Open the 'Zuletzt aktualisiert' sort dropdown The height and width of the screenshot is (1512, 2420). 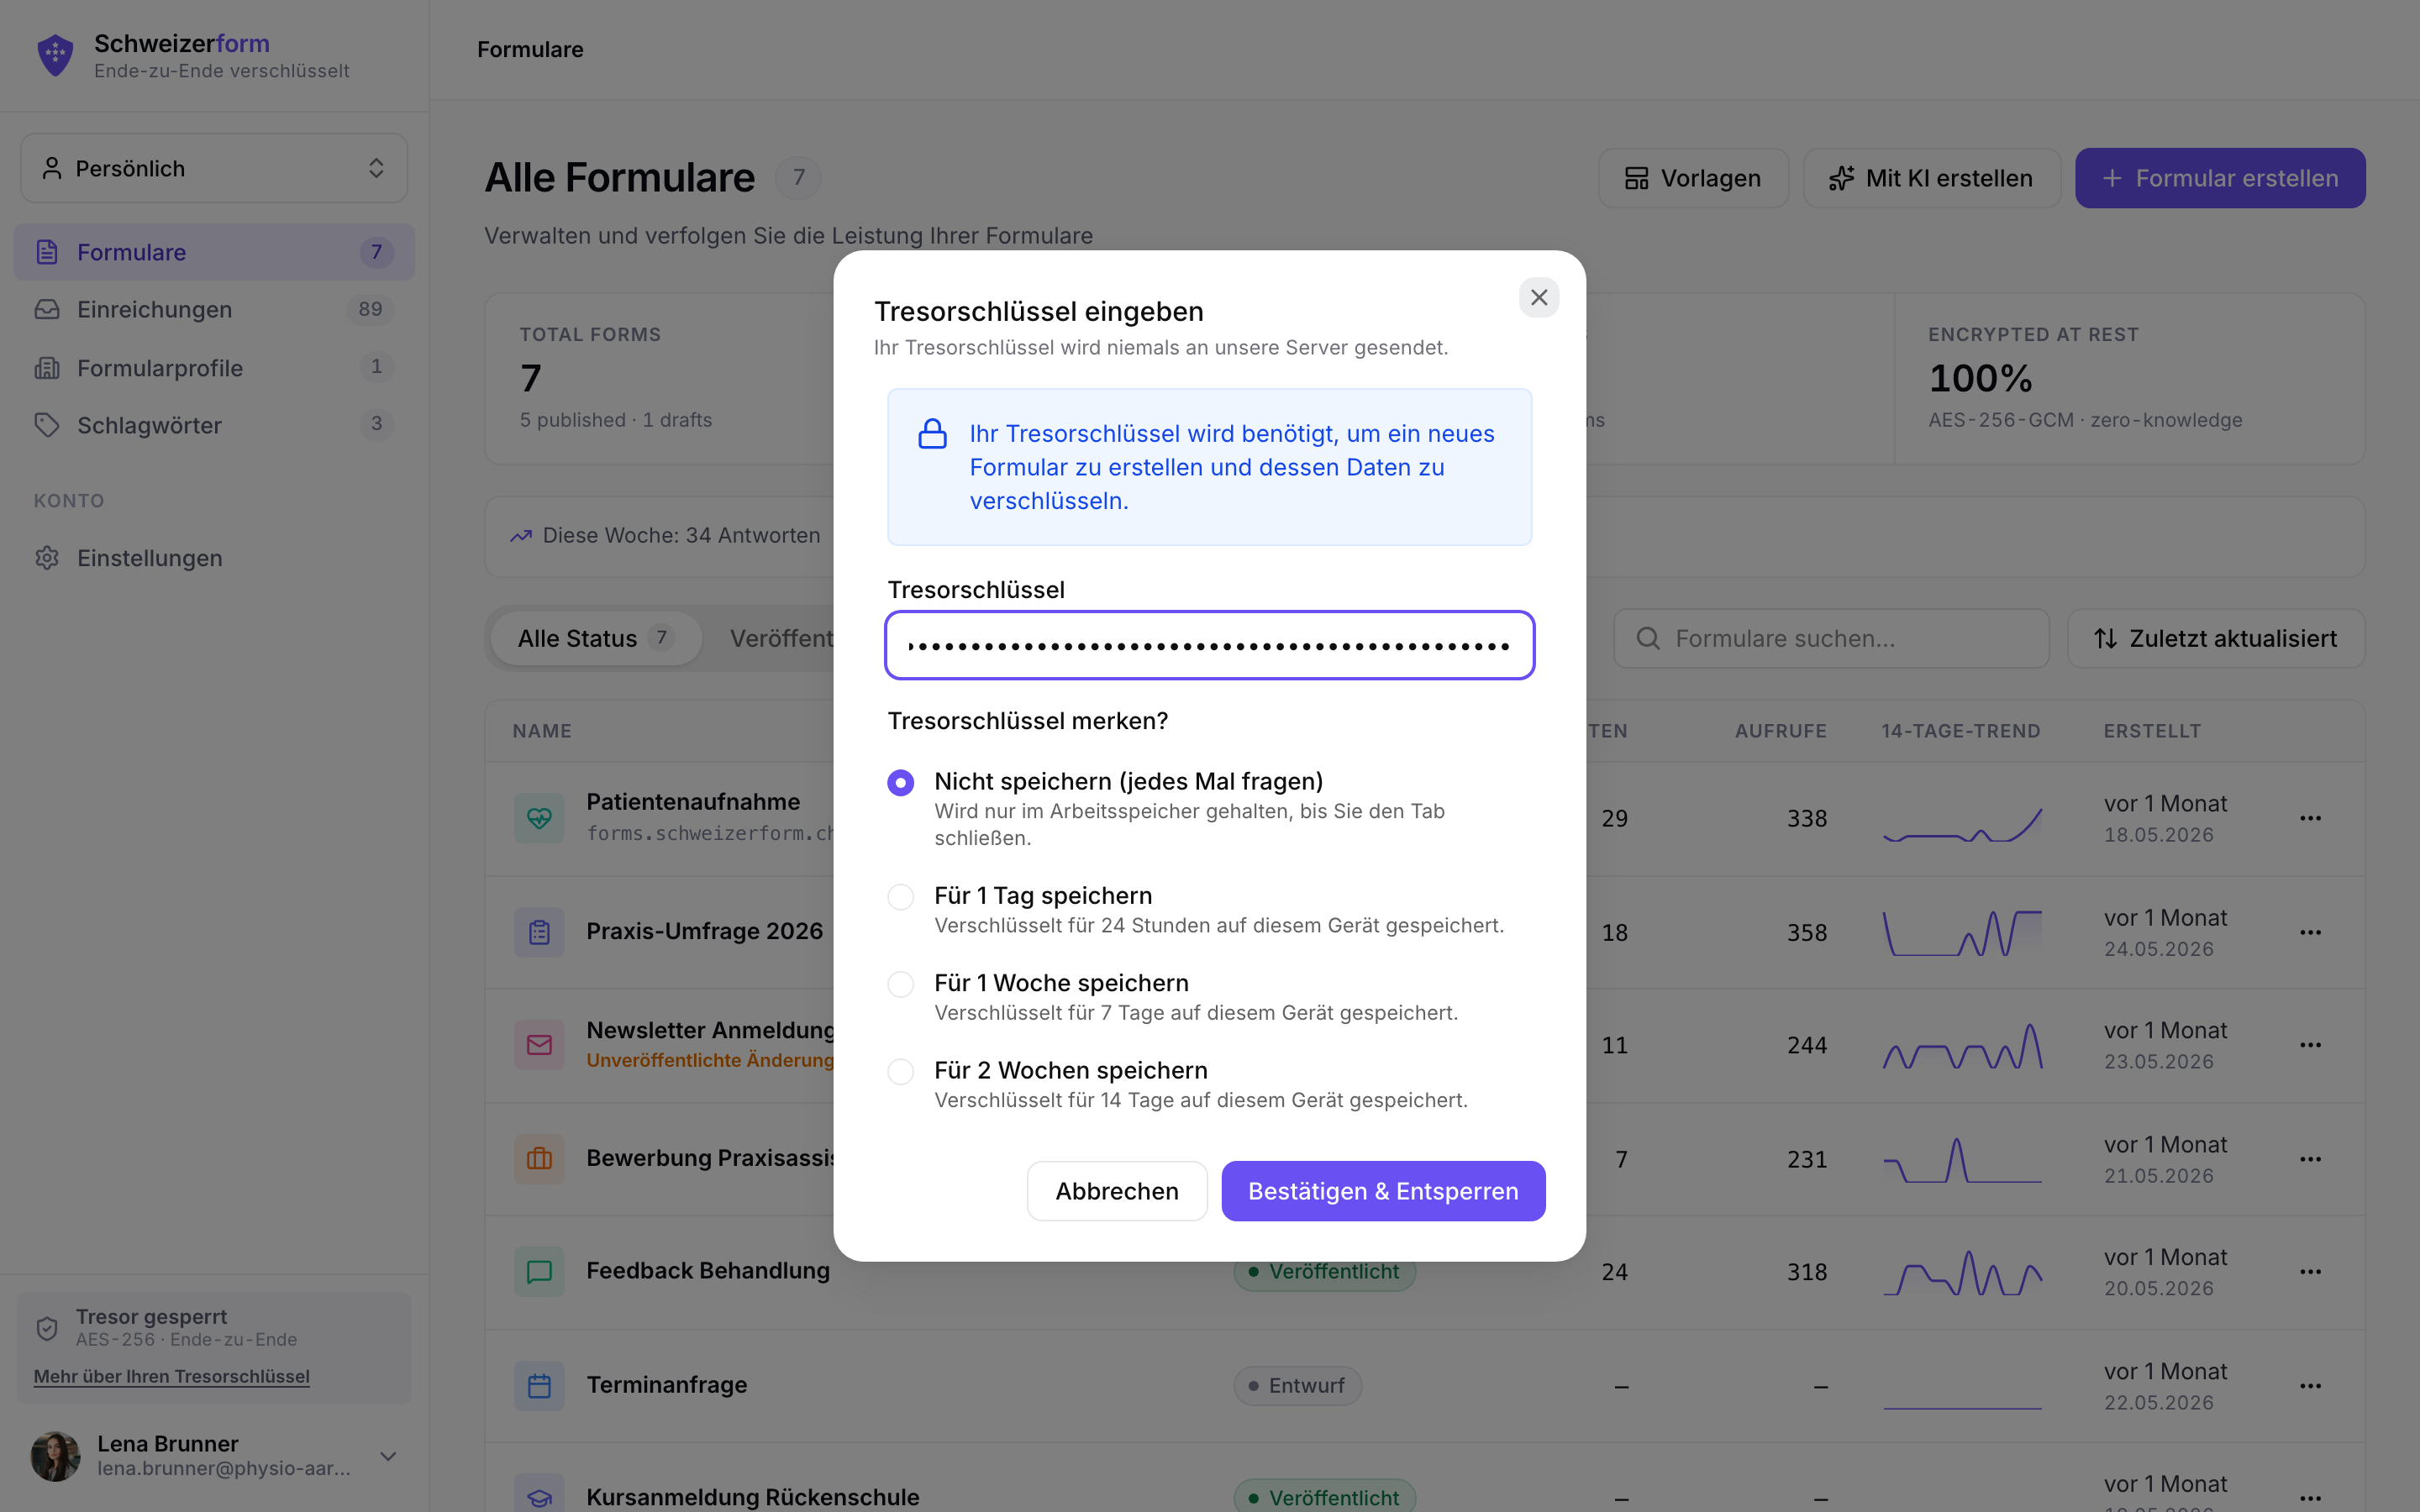[x=2216, y=638]
